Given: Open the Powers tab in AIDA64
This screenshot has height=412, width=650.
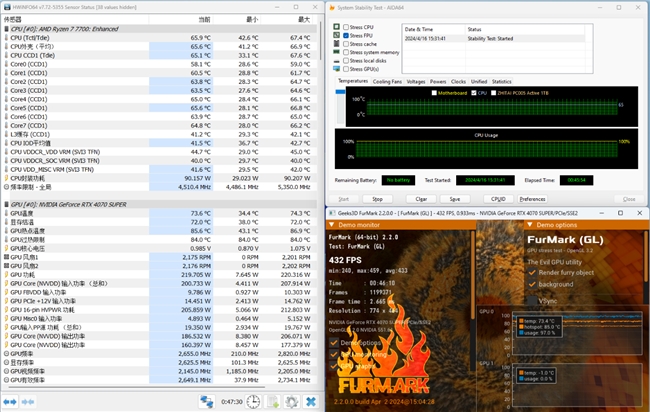Looking at the screenshot, I should pos(438,82).
